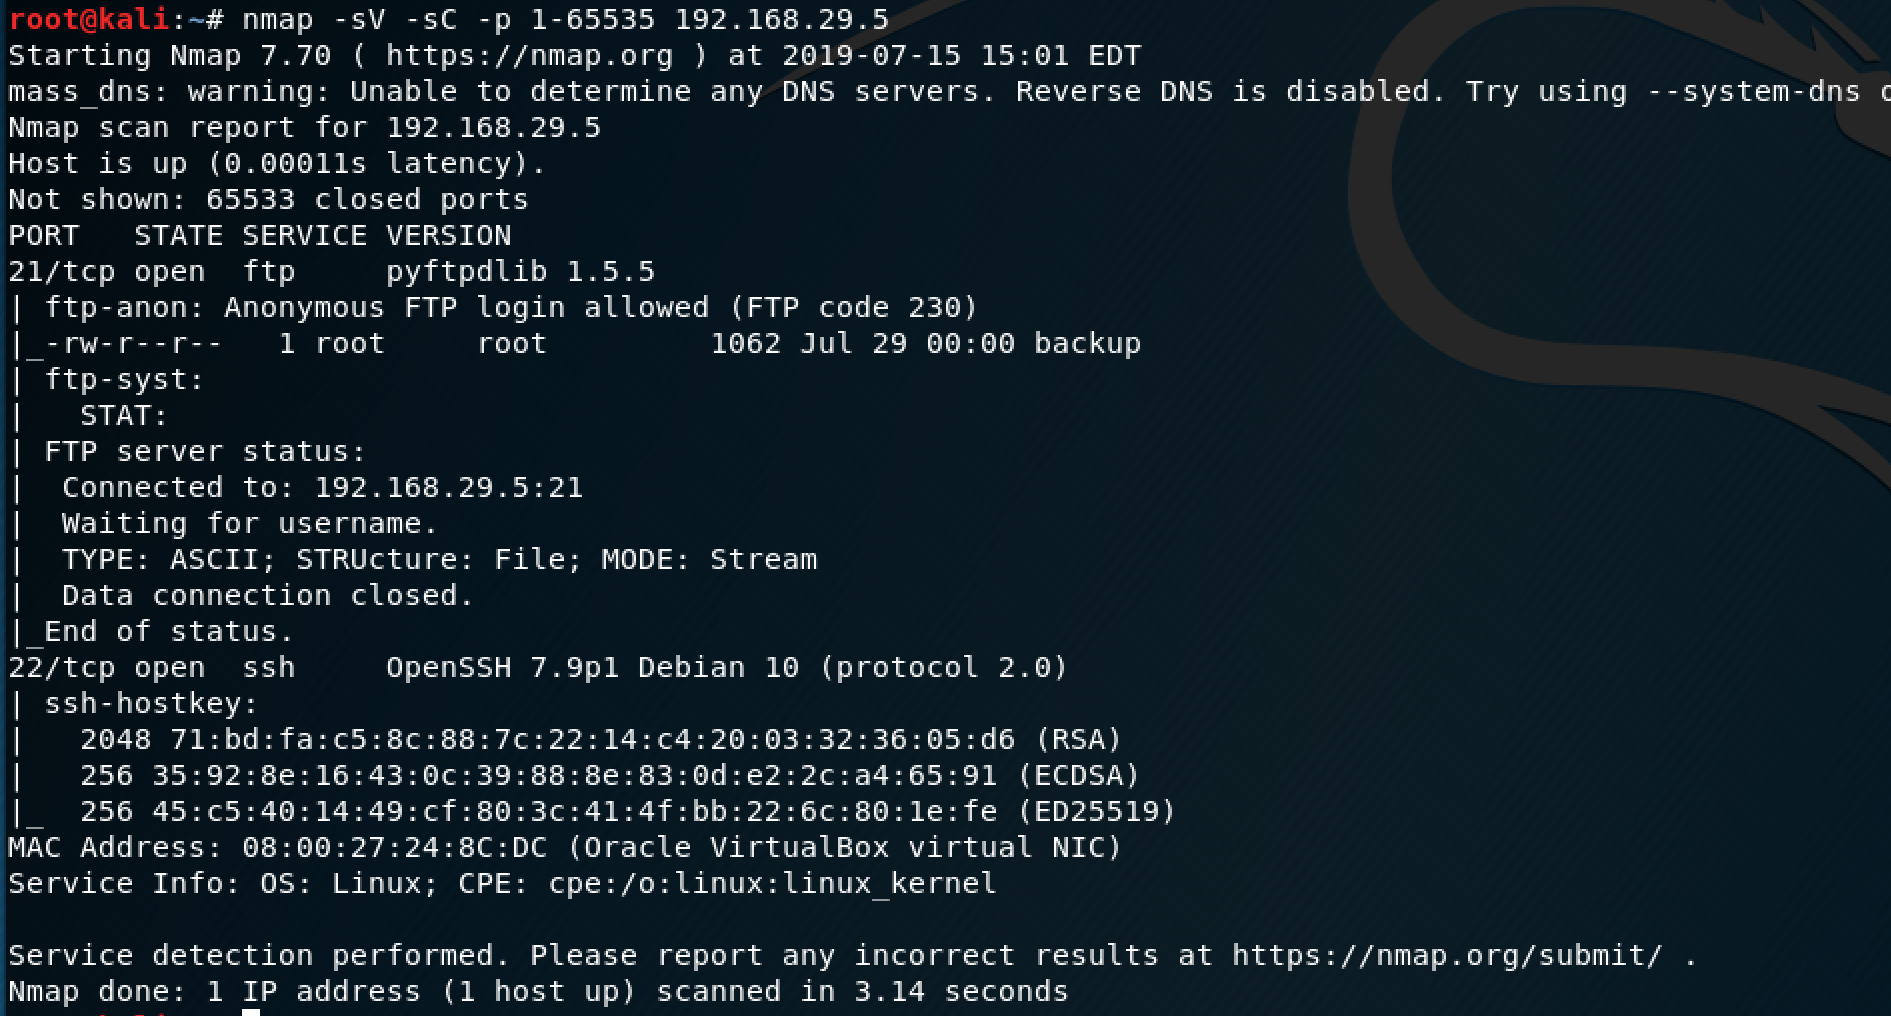Click the 'Connected to: 192.168.29.5:21' line
1891x1016 pixels.
[322, 488]
